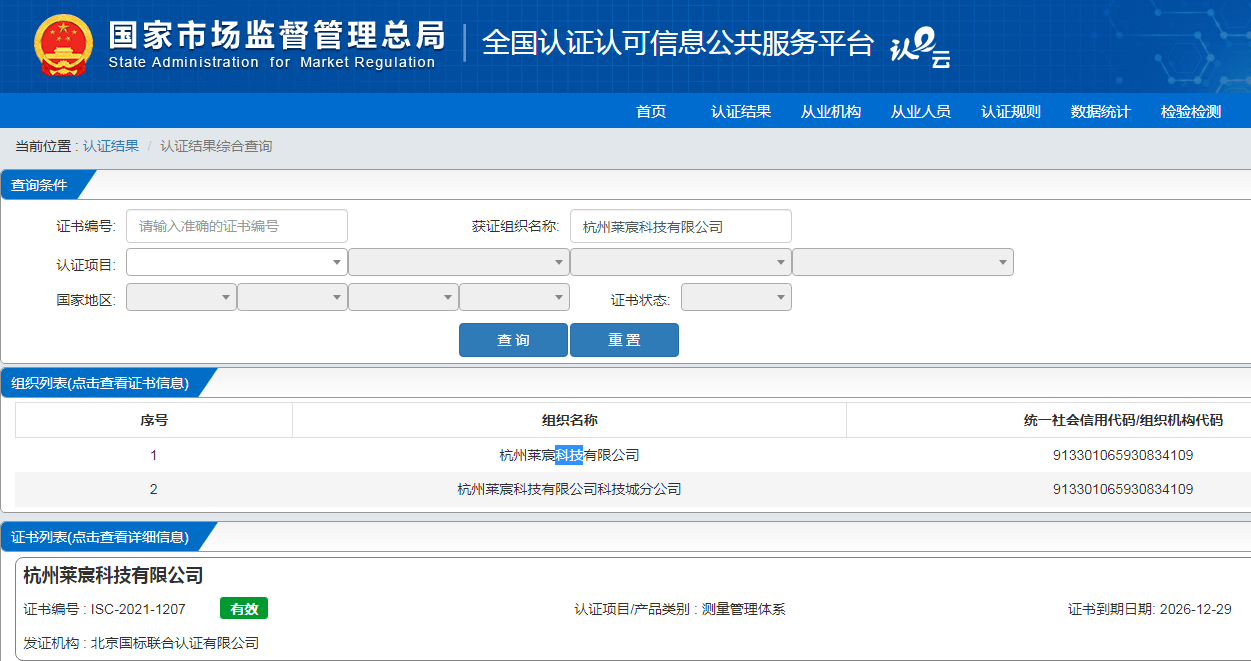Open 从业人员 navigation item

[x=921, y=111]
